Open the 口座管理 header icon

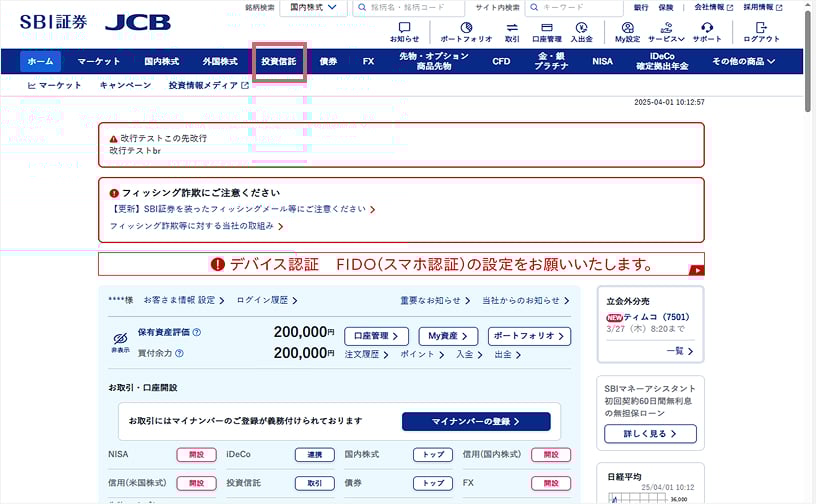pyautogui.click(x=546, y=32)
